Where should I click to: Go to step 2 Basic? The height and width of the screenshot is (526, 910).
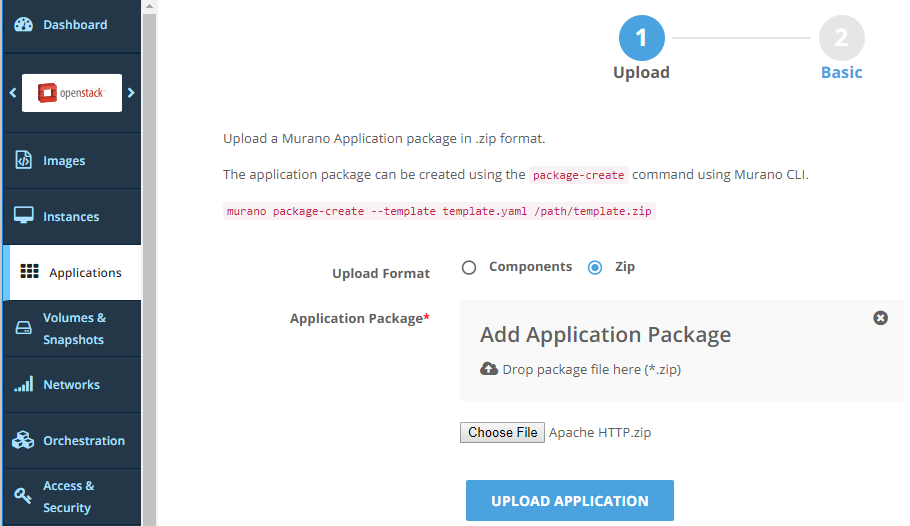841,40
